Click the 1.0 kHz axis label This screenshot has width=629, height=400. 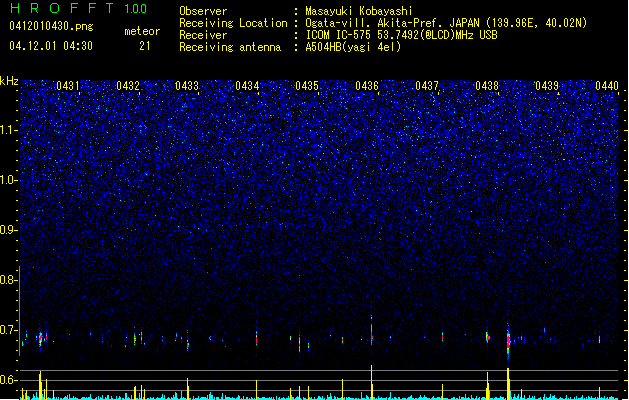click(8, 180)
